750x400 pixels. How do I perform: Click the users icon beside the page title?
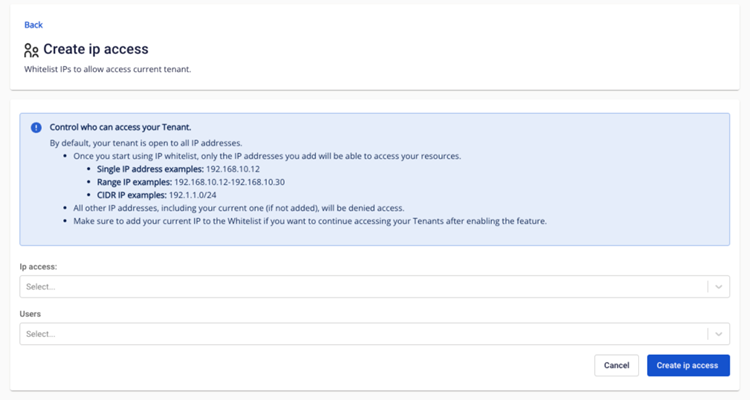(x=32, y=49)
